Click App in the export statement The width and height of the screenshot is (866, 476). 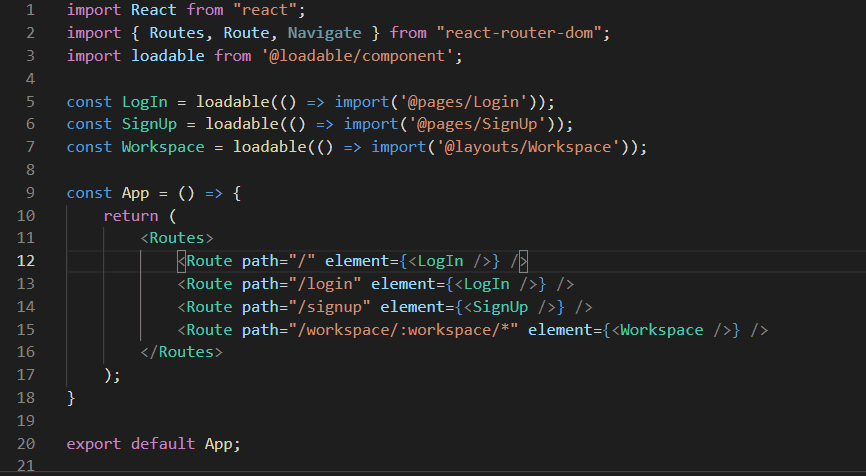219,444
